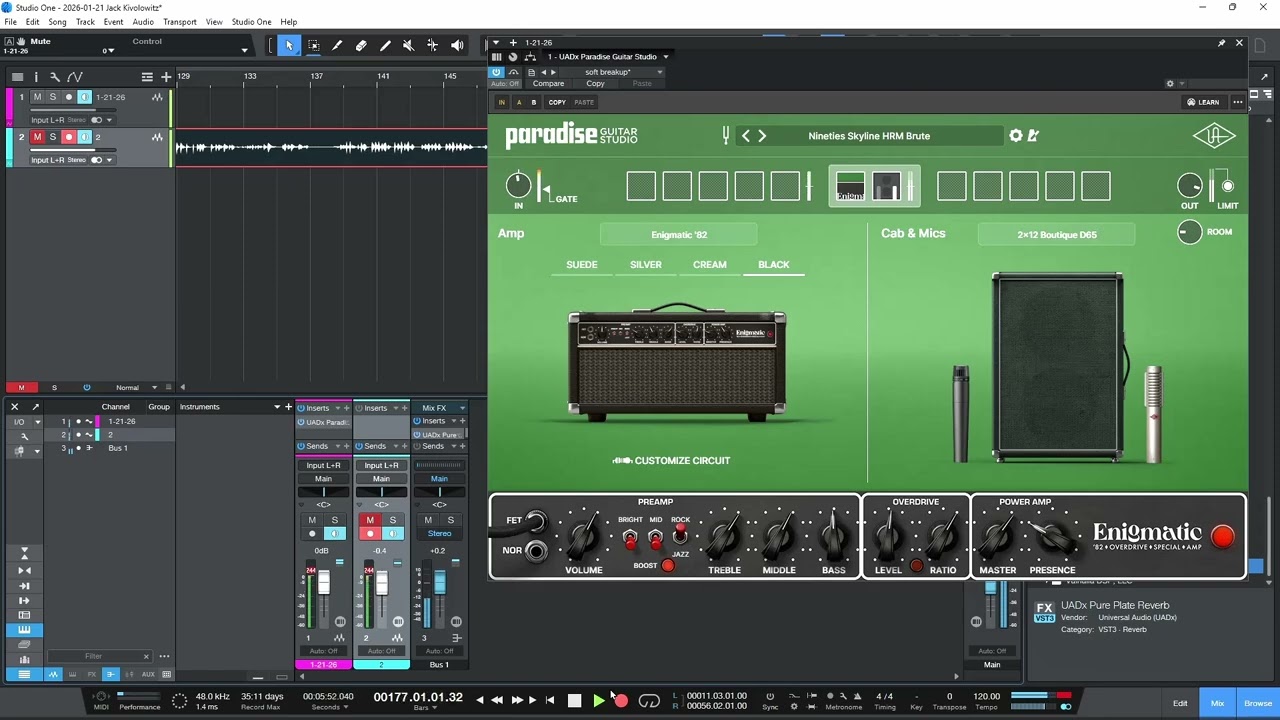
Task: Open Paradise Guitar Studio settings gear
Action: tap(1016, 136)
